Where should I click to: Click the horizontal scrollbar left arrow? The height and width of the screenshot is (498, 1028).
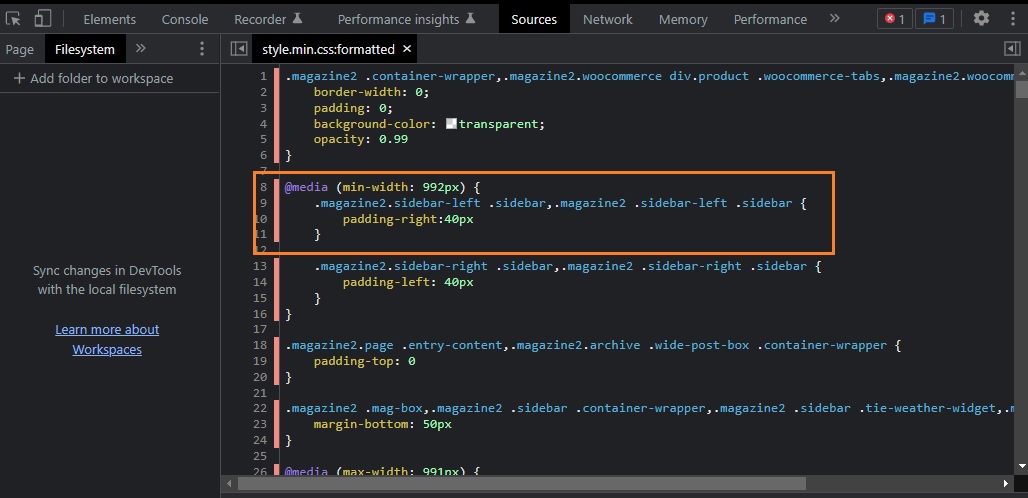[x=229, y=484]
